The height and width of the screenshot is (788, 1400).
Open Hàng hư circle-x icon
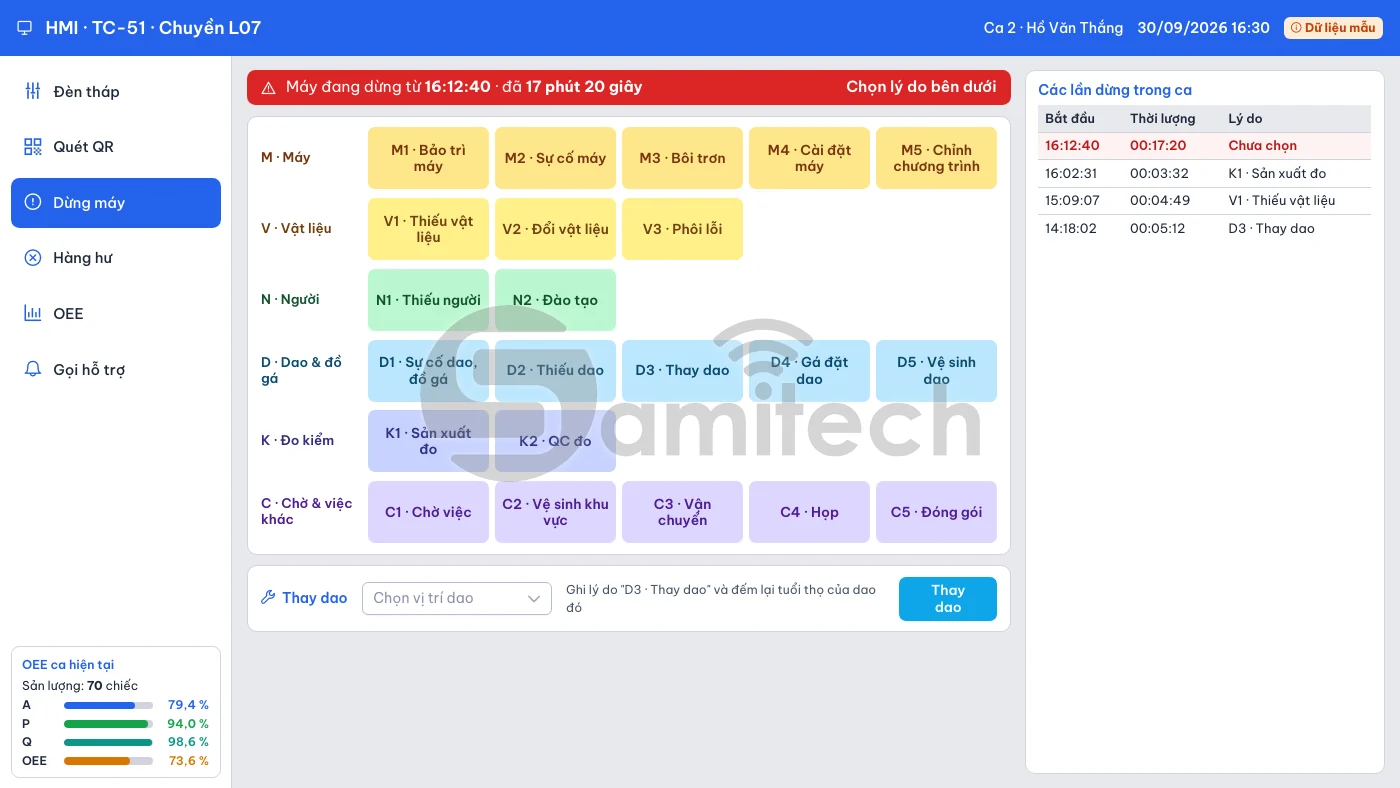tap(33, 258)
